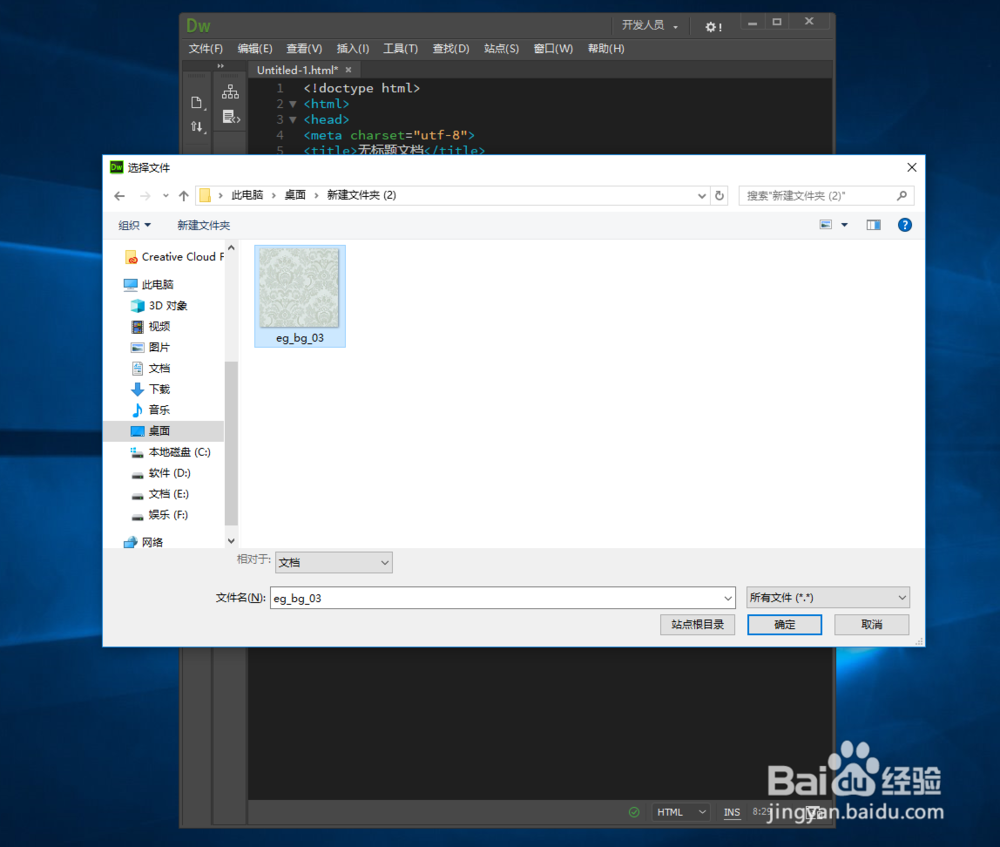Select Creative Cloud Files in sidebar
Image resolution: width=1000 pixels, height=847 pixels.
[x=175, y=256]
